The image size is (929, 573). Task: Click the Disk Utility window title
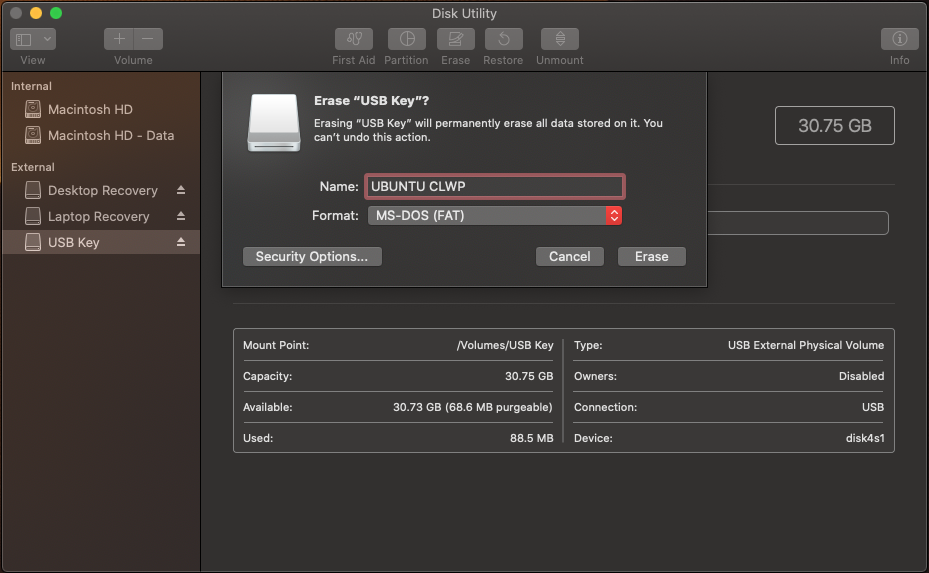pos(464,13)
